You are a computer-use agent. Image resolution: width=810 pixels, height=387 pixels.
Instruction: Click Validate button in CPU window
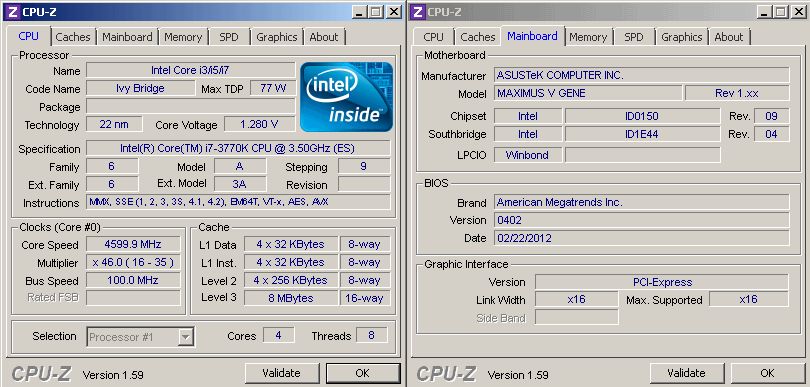[x=281, y=373]
